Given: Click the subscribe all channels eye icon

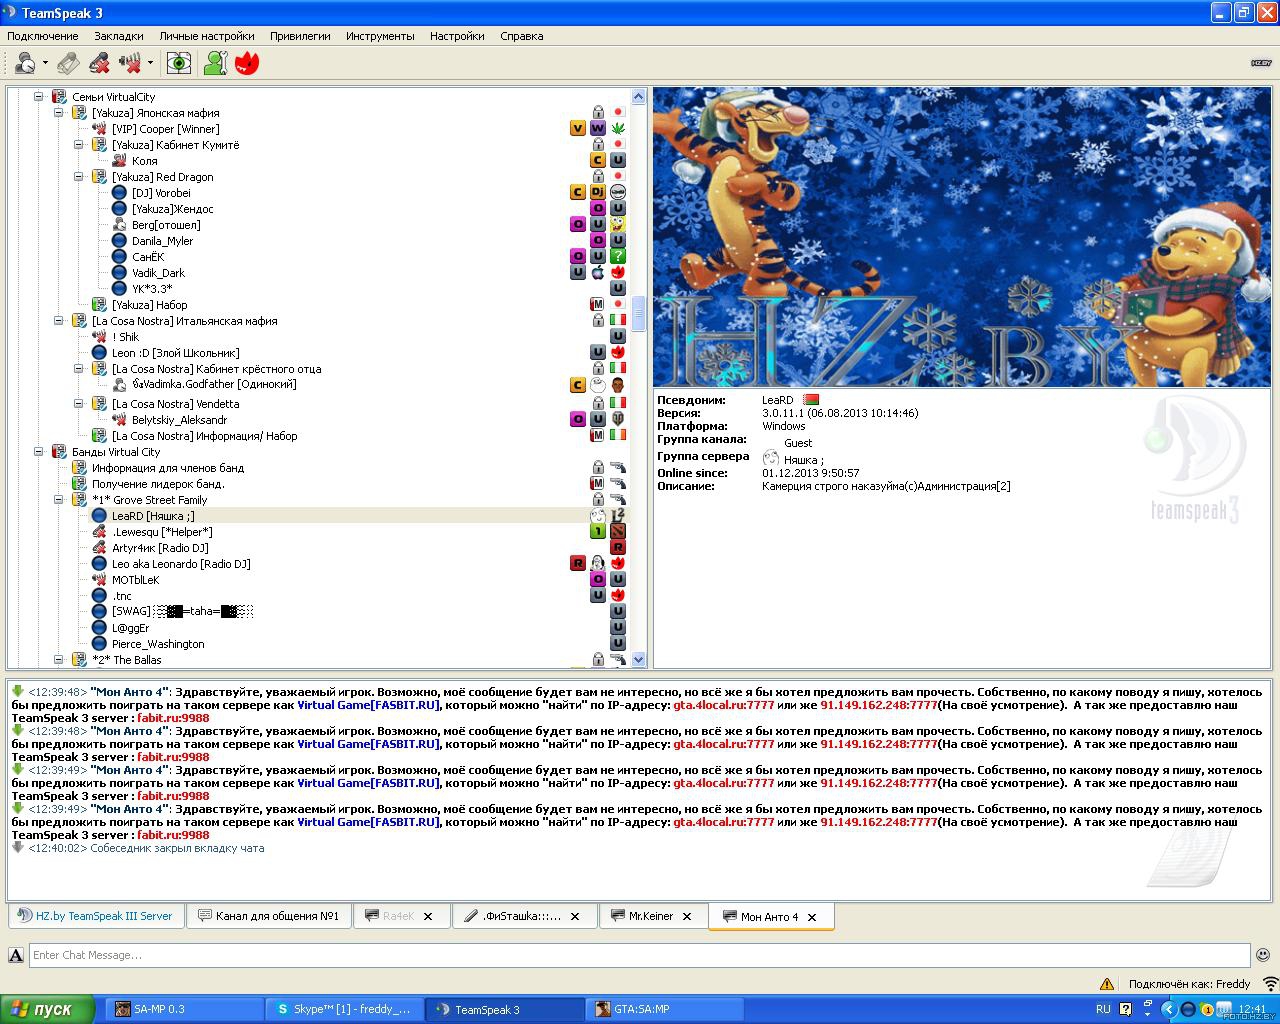Looking at the screenshot, I should point(179,63).
